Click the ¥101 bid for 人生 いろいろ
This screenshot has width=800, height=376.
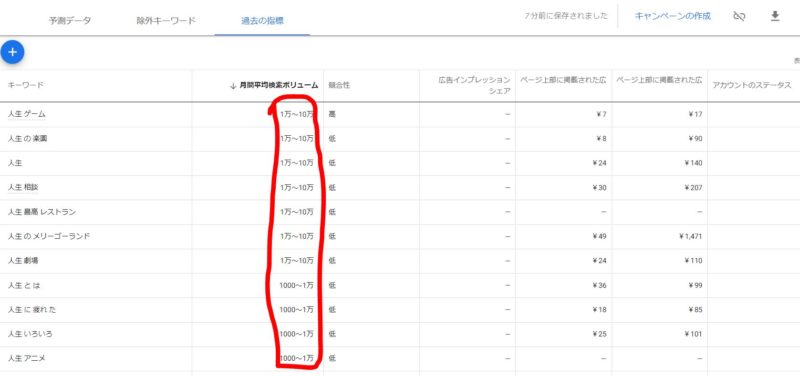click(x=694, y=334)
